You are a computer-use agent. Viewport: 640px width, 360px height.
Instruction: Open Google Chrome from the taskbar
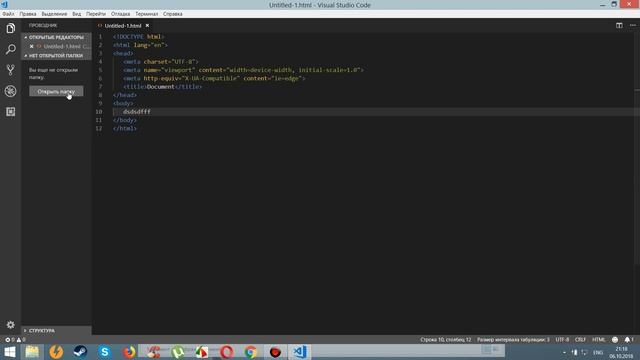pyautogui.click(x=251, y=352)
